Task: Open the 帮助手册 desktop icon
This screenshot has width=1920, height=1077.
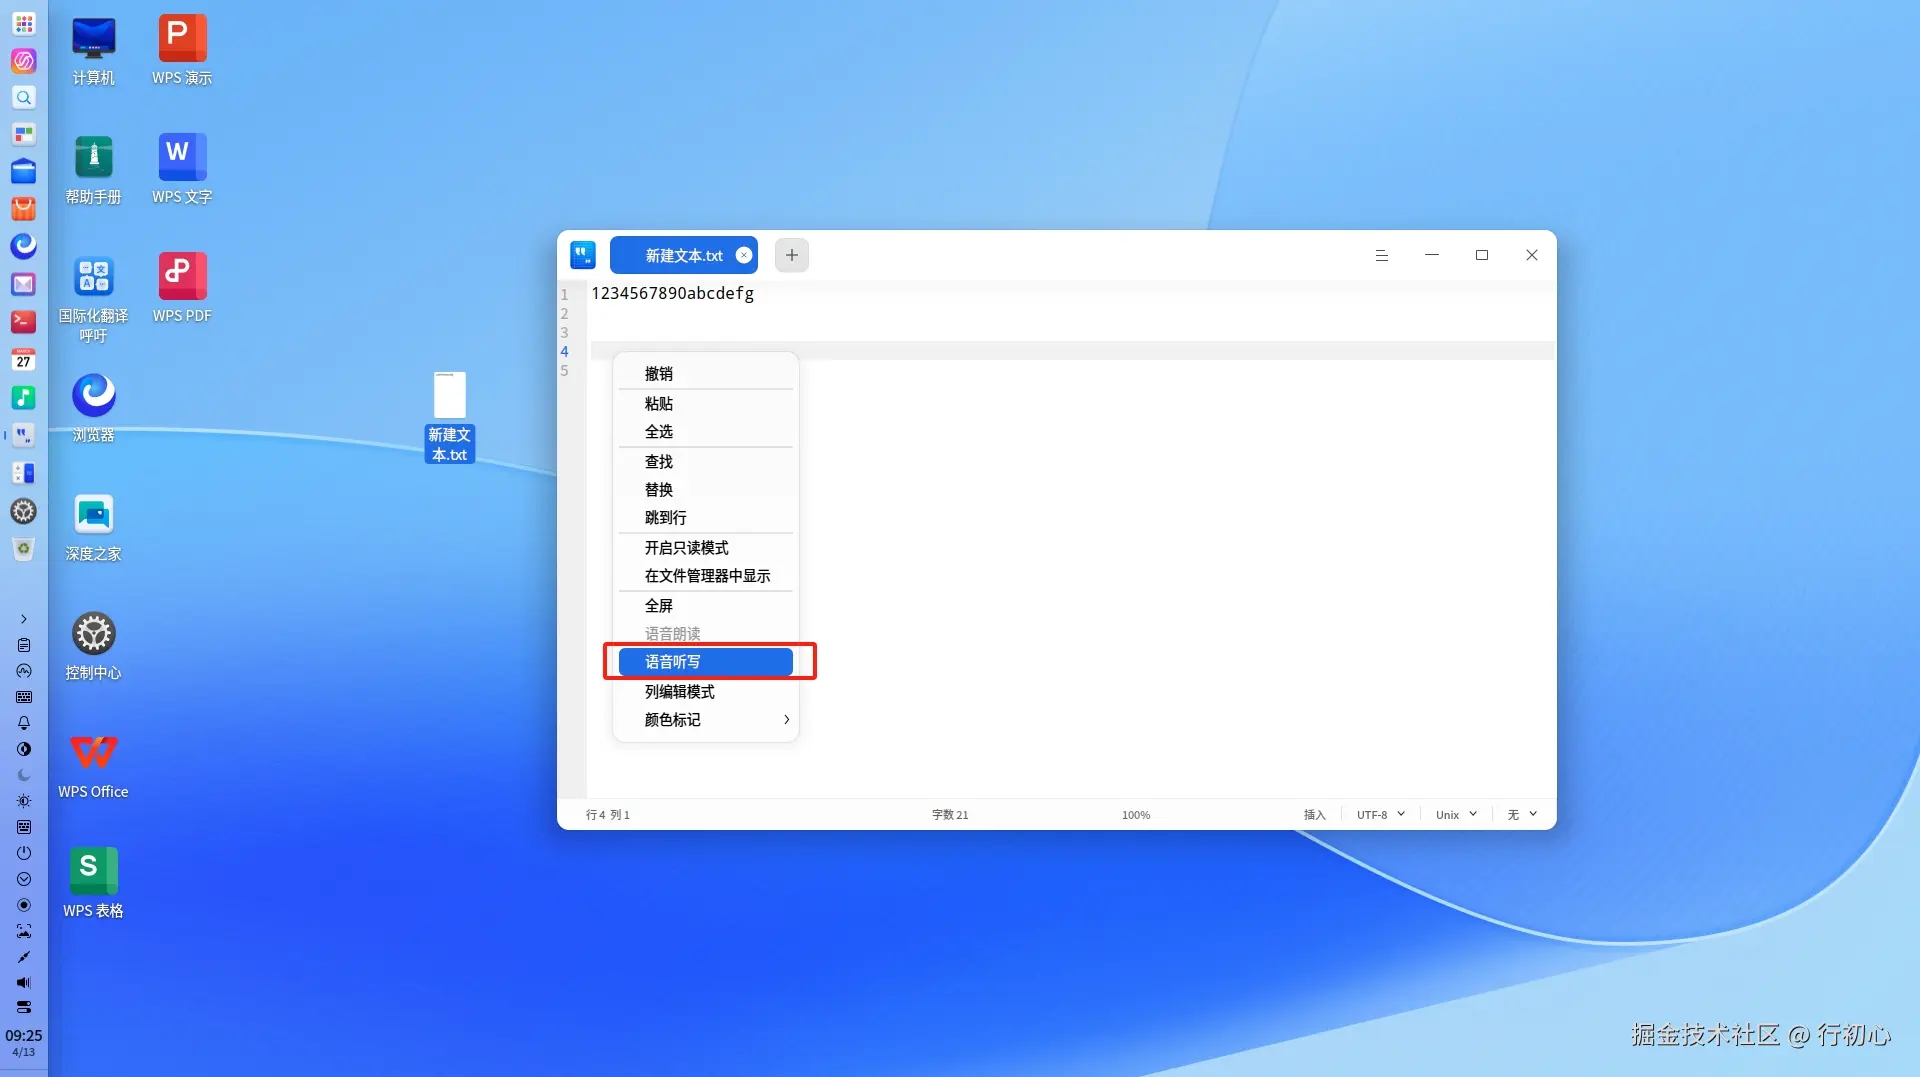Action: coord(94,170)
